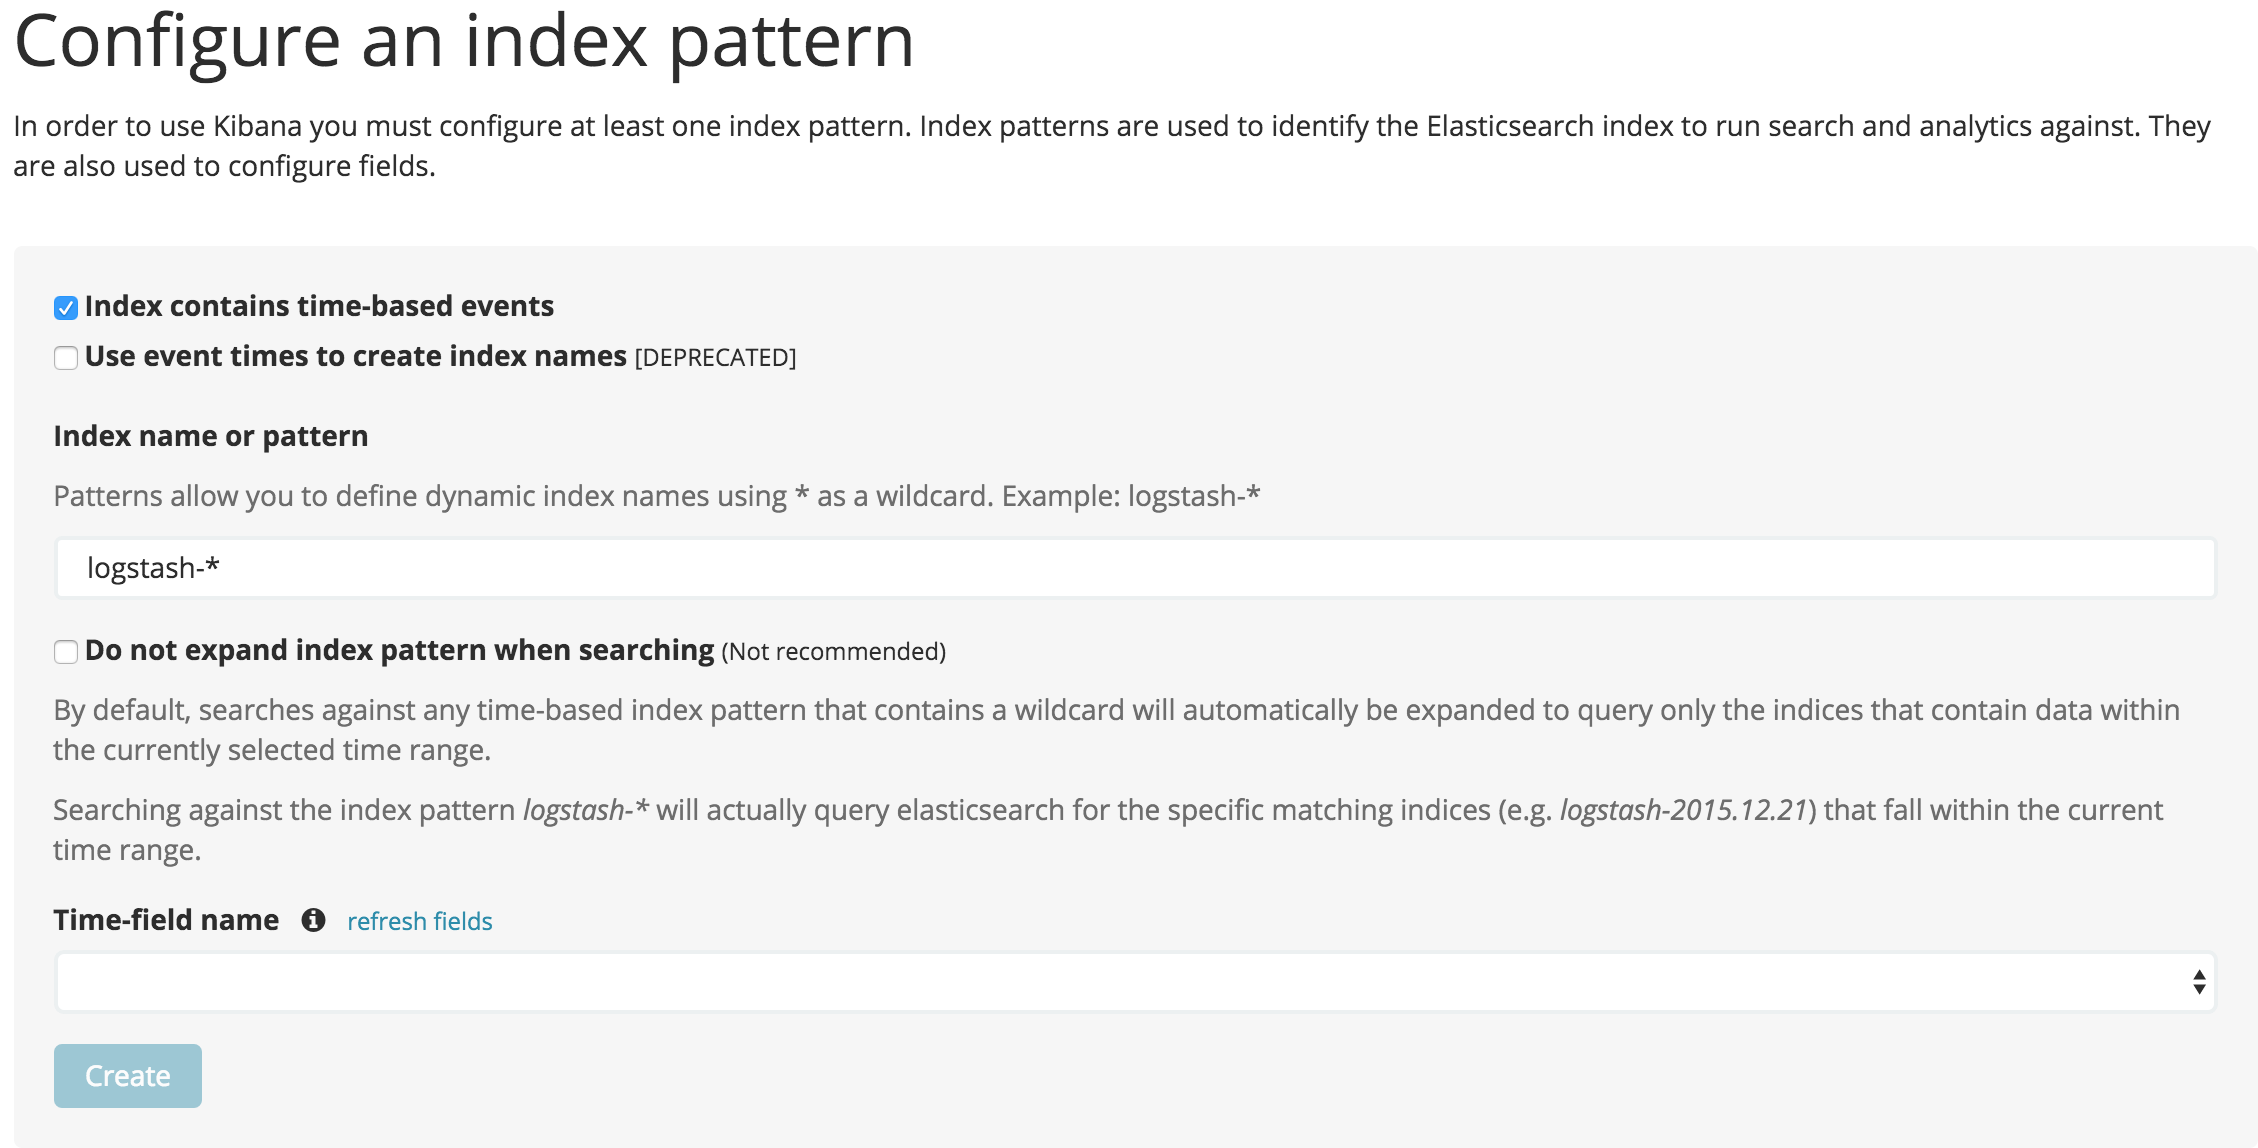
Task: Click the Create button
Action: point(127,1075)
